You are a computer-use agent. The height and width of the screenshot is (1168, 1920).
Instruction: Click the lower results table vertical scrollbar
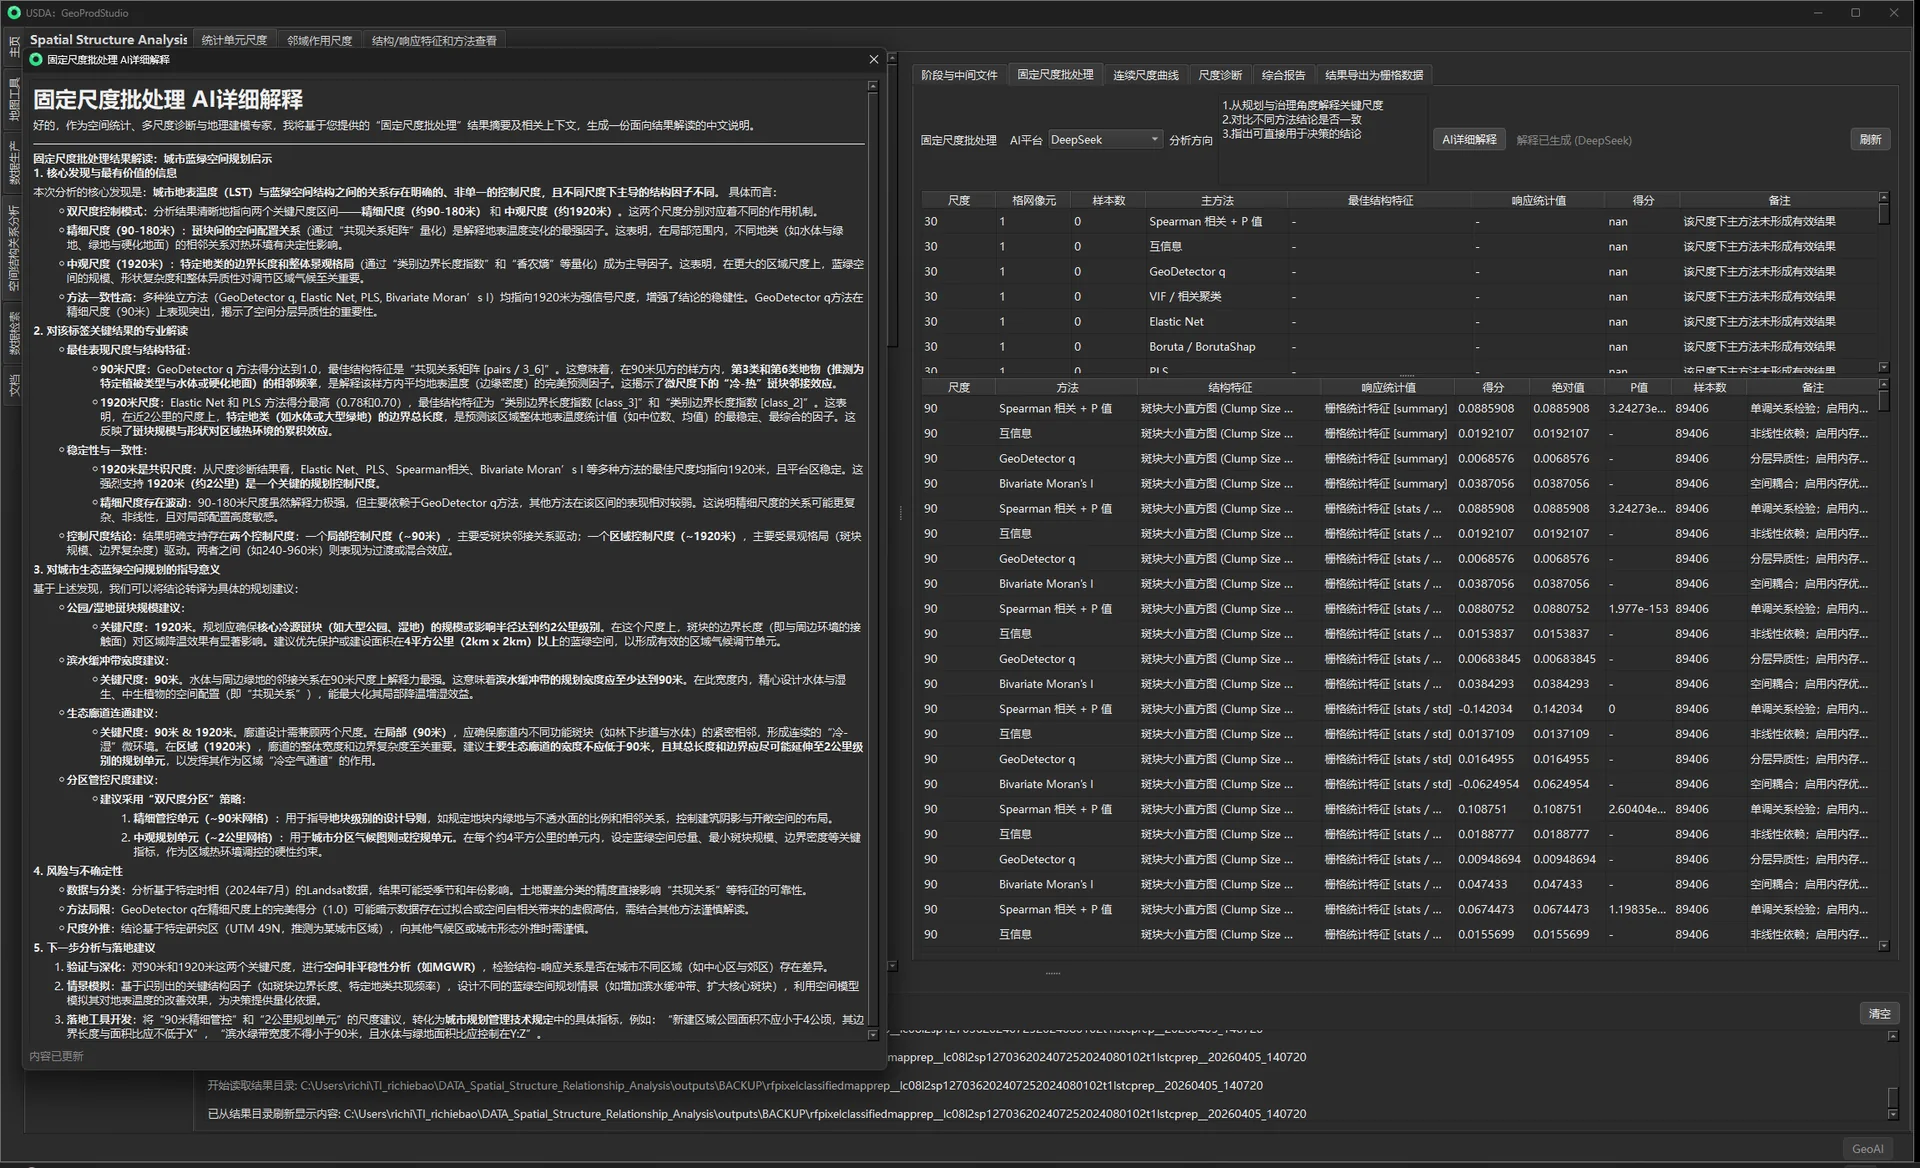click(1884, 664)
